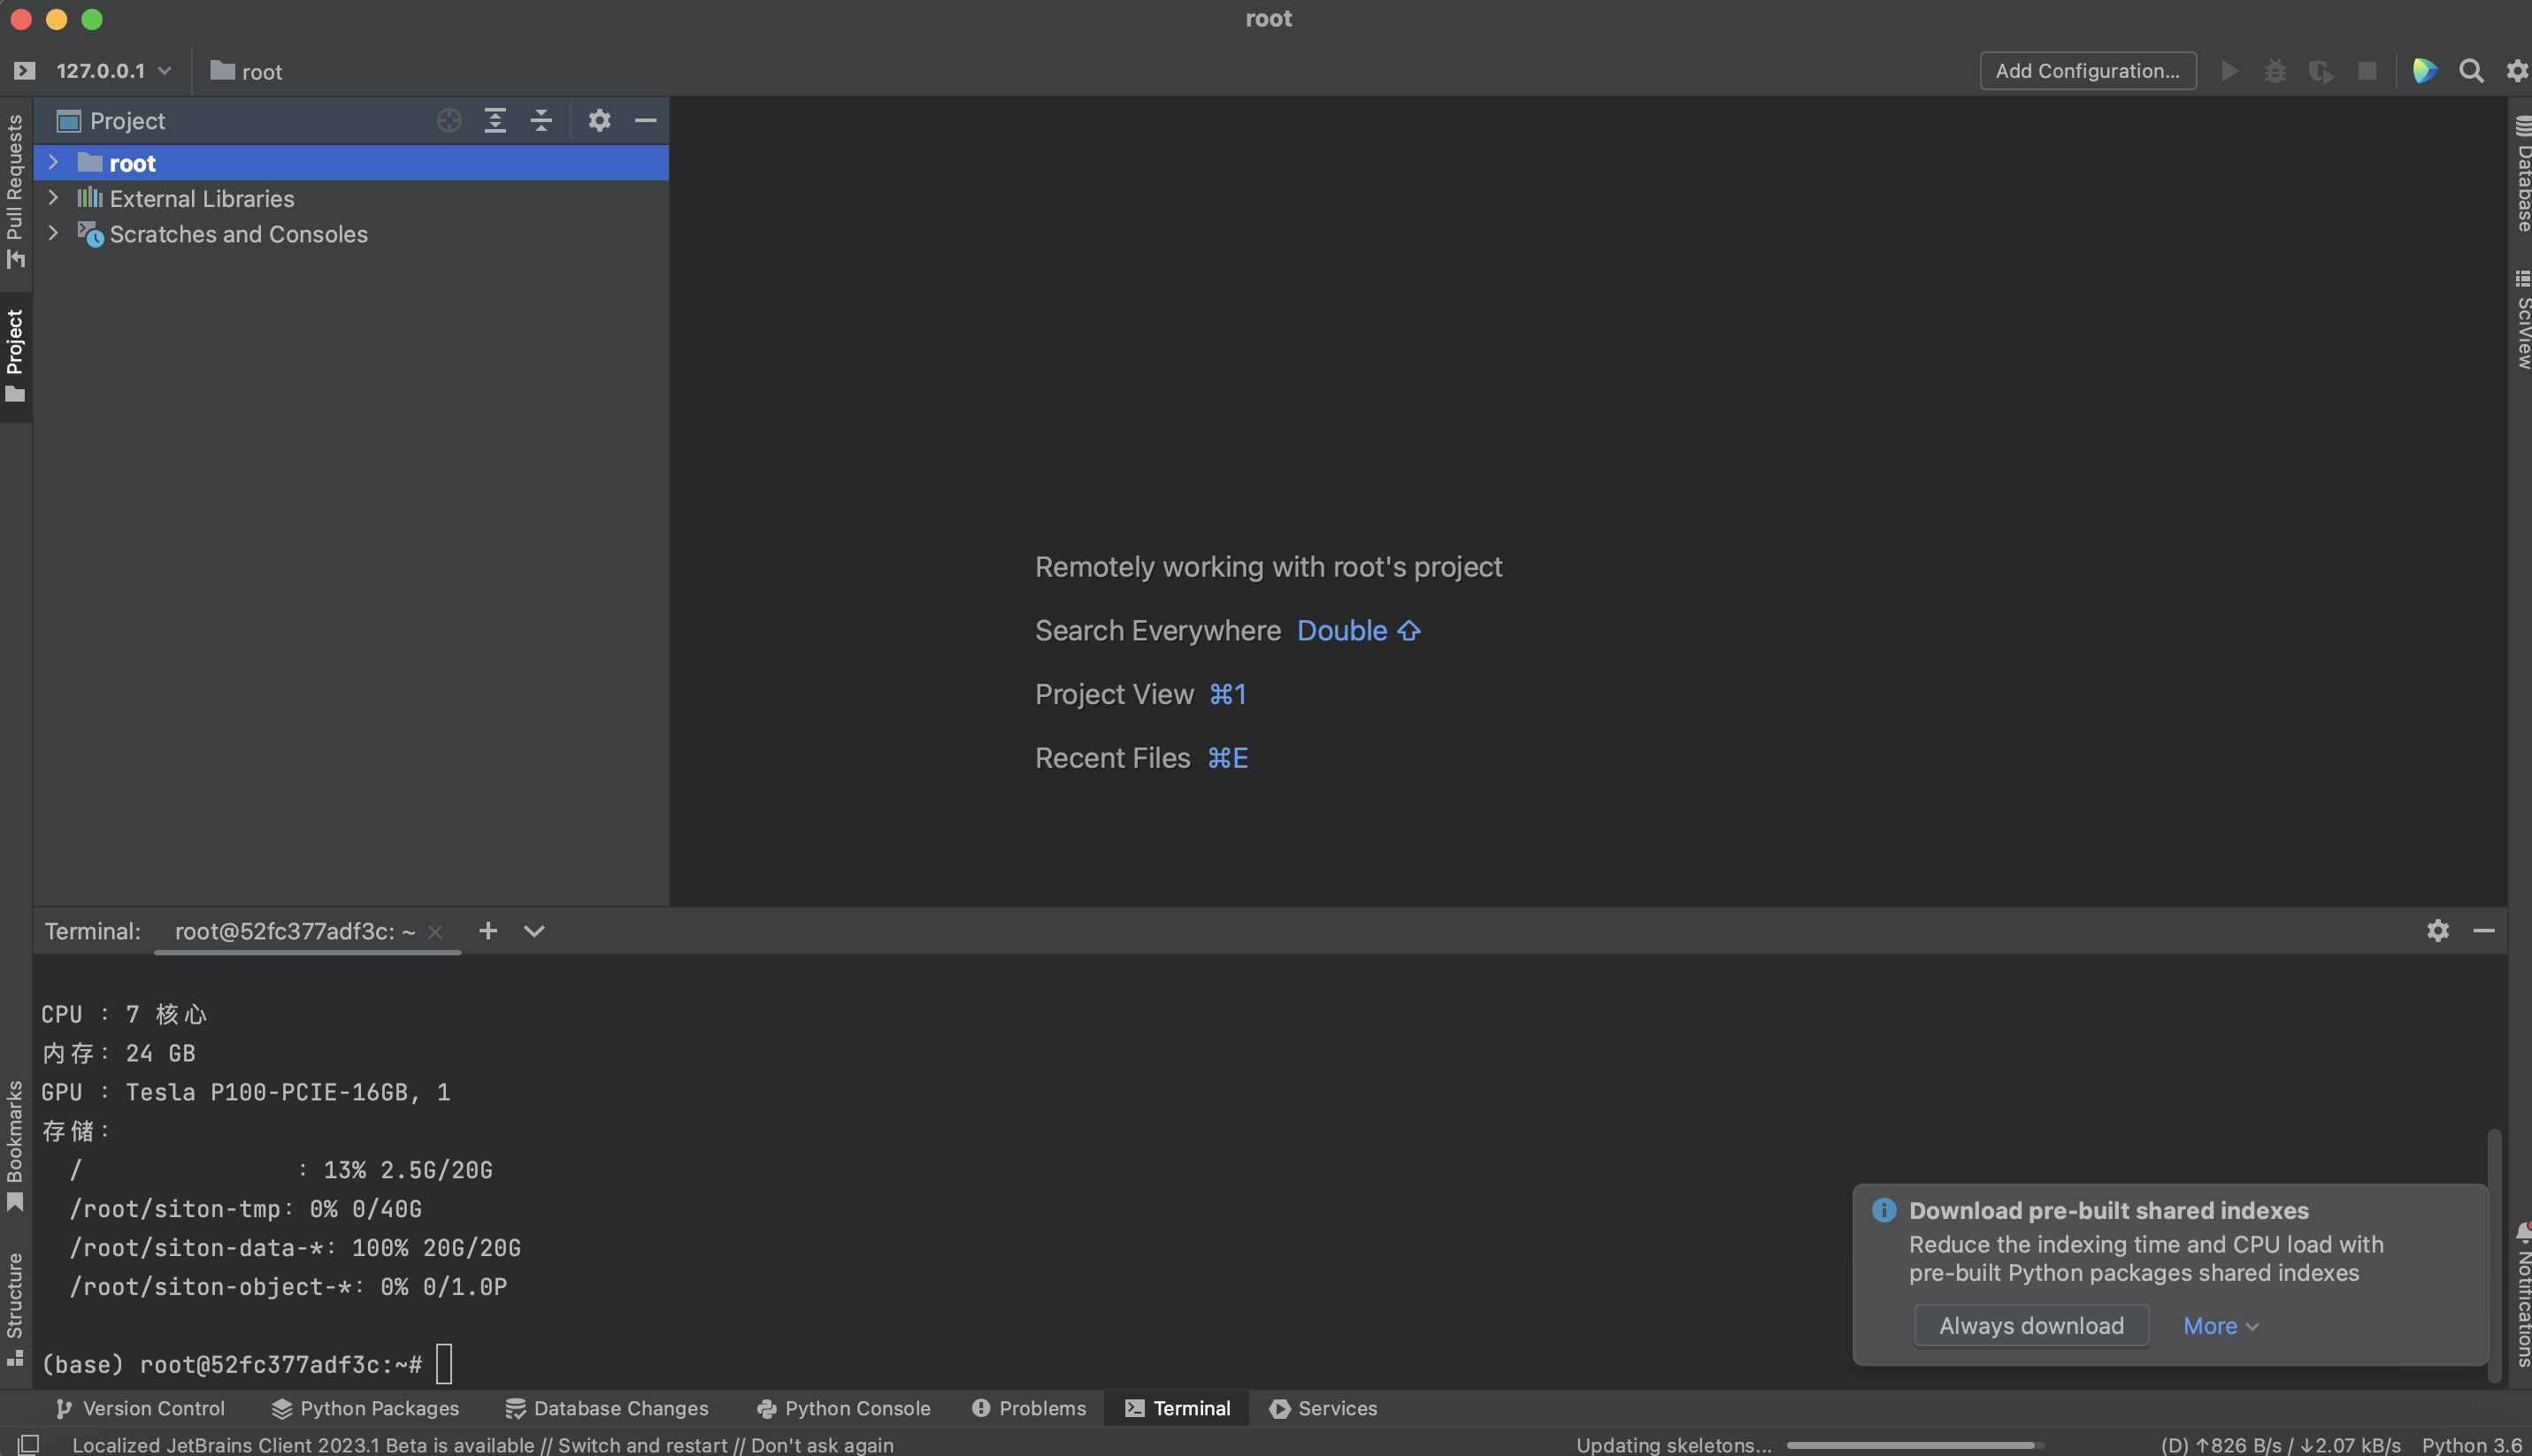Toggle SciView side tool window
Screen dimensions: 2532x1456
tap(2521, 320)
